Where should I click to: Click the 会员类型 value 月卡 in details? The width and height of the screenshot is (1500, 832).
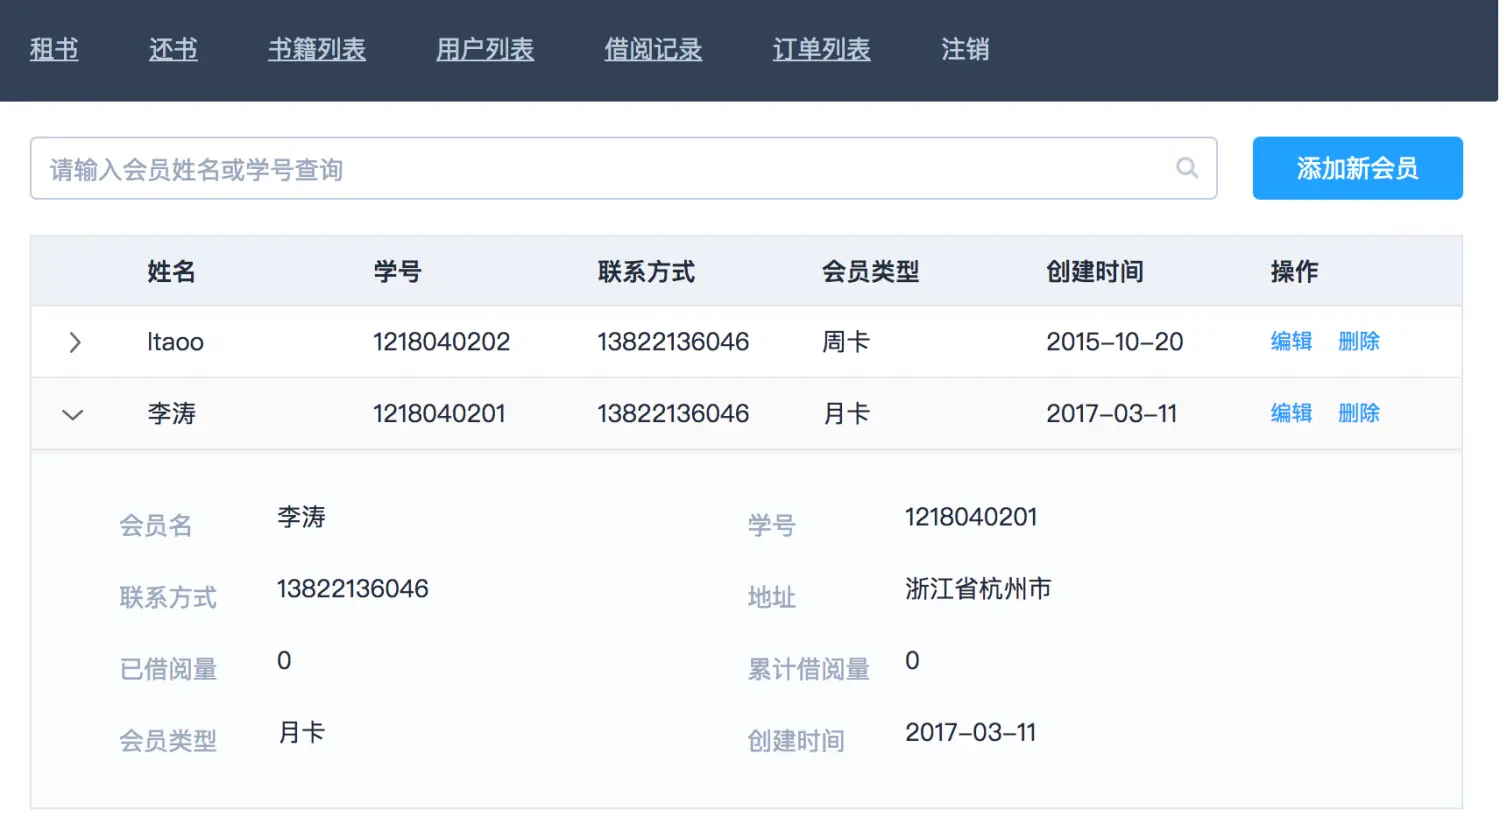[301, 733]
